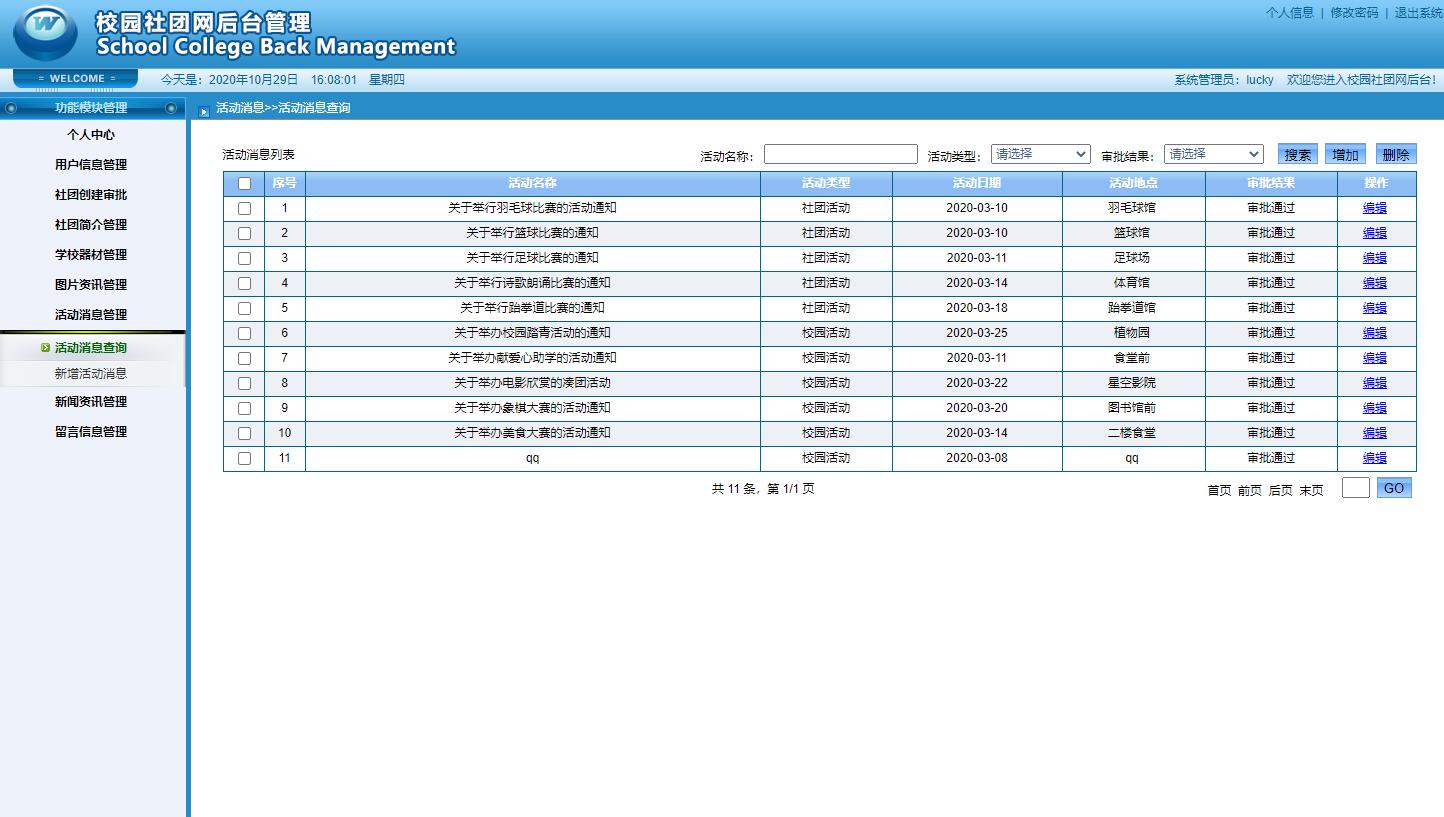Screen dimensions: 1444x817
Task: Check the box for row 1 羽毛球比赛
Action: (244, 209)
